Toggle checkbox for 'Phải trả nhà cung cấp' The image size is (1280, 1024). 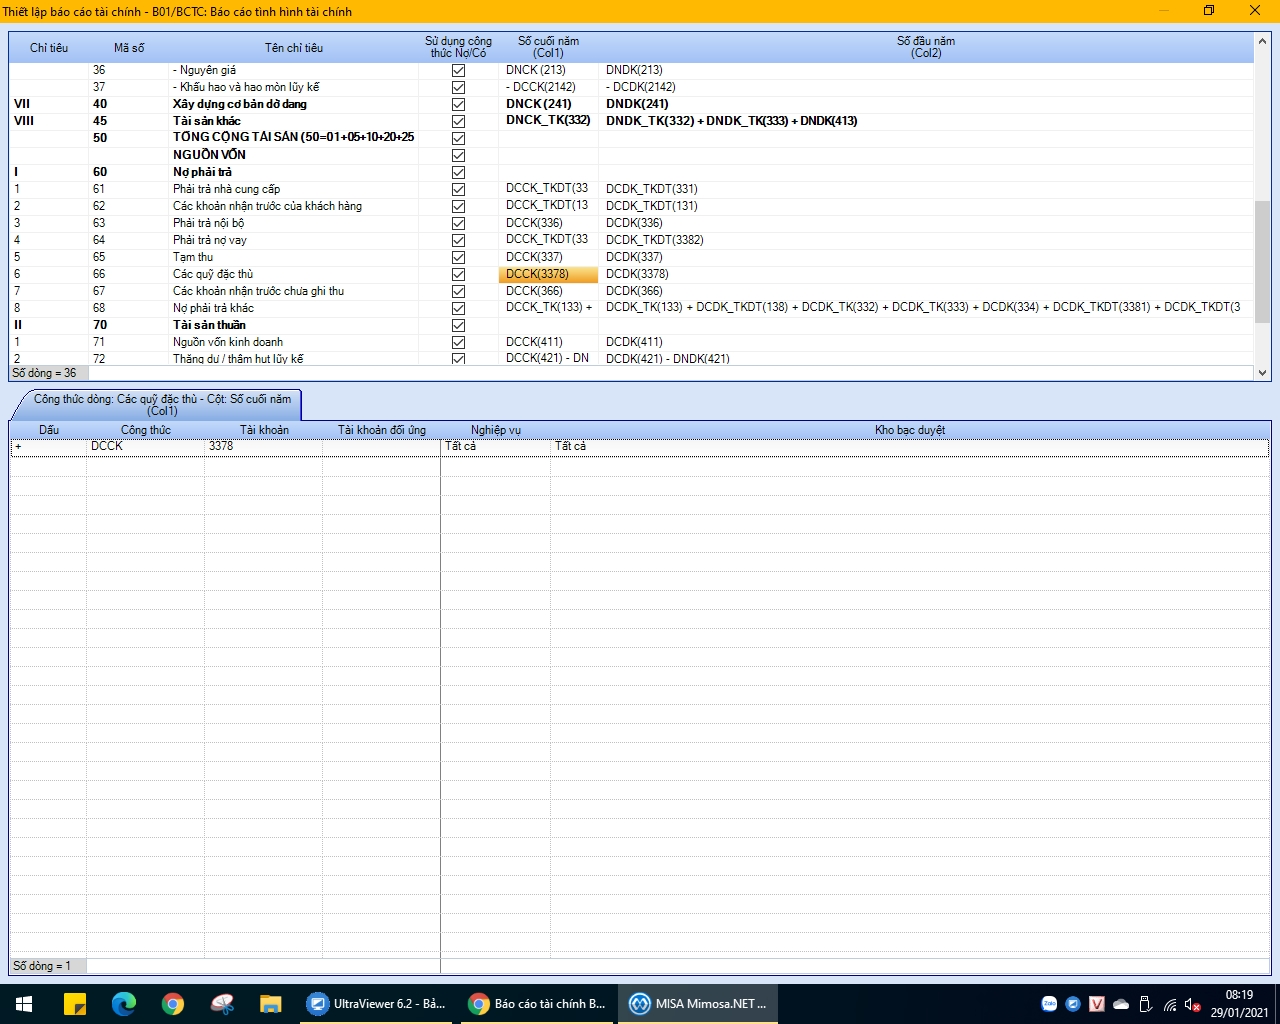(x=458, y=190)
